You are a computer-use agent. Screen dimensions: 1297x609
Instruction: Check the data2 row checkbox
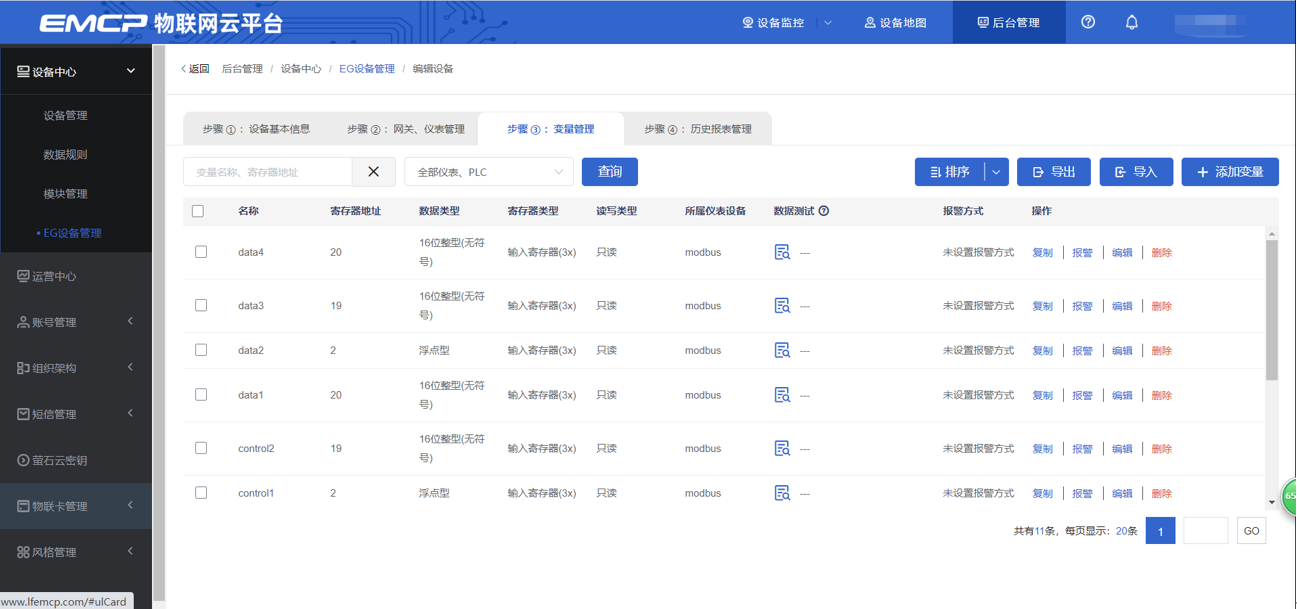201,350
